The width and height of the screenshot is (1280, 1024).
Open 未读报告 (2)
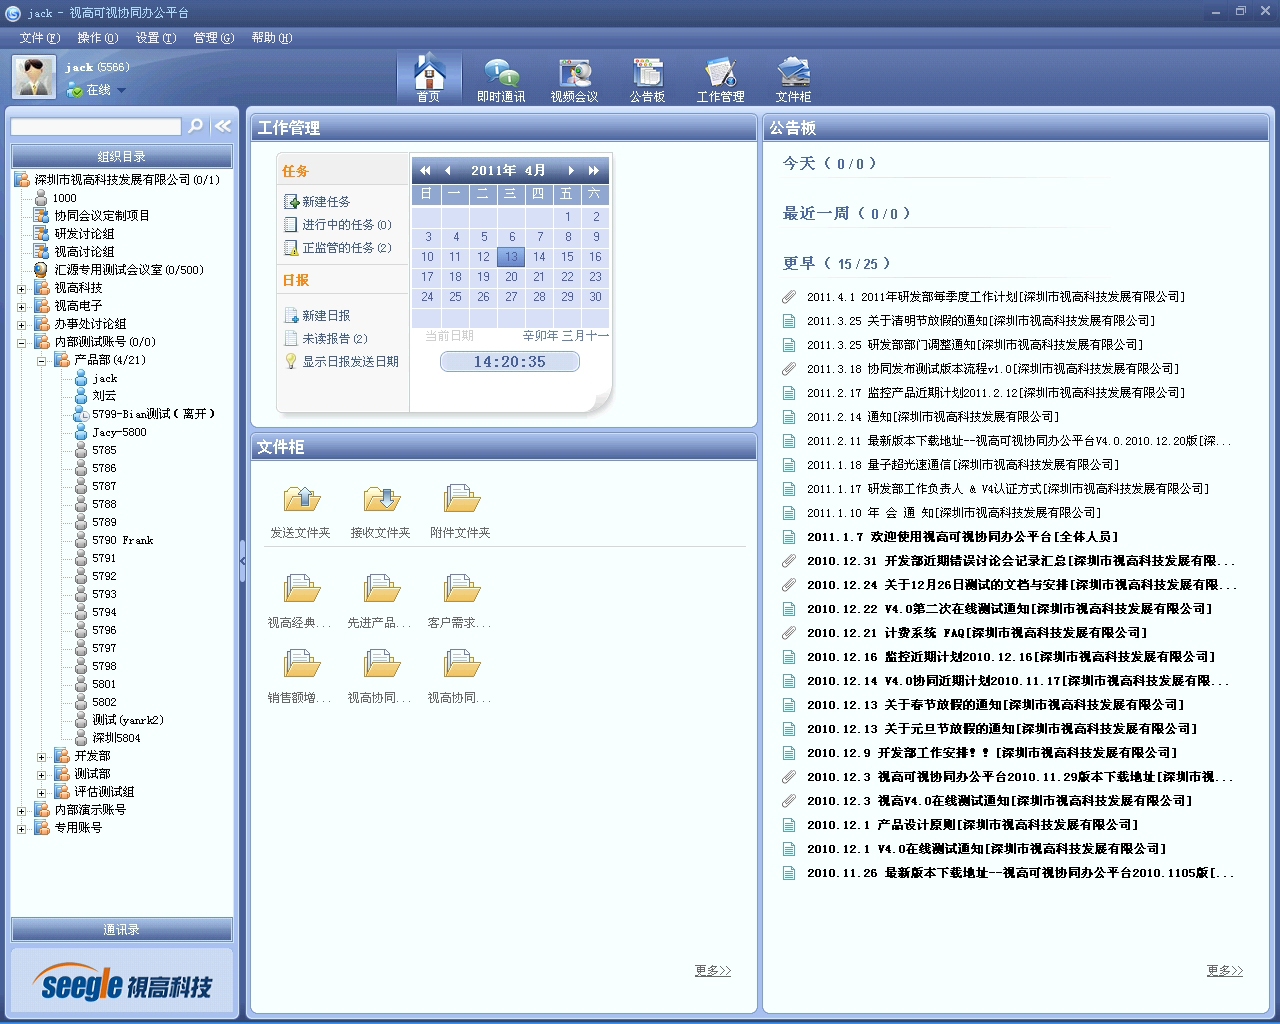pyautogui.click(x=326, y=338)
